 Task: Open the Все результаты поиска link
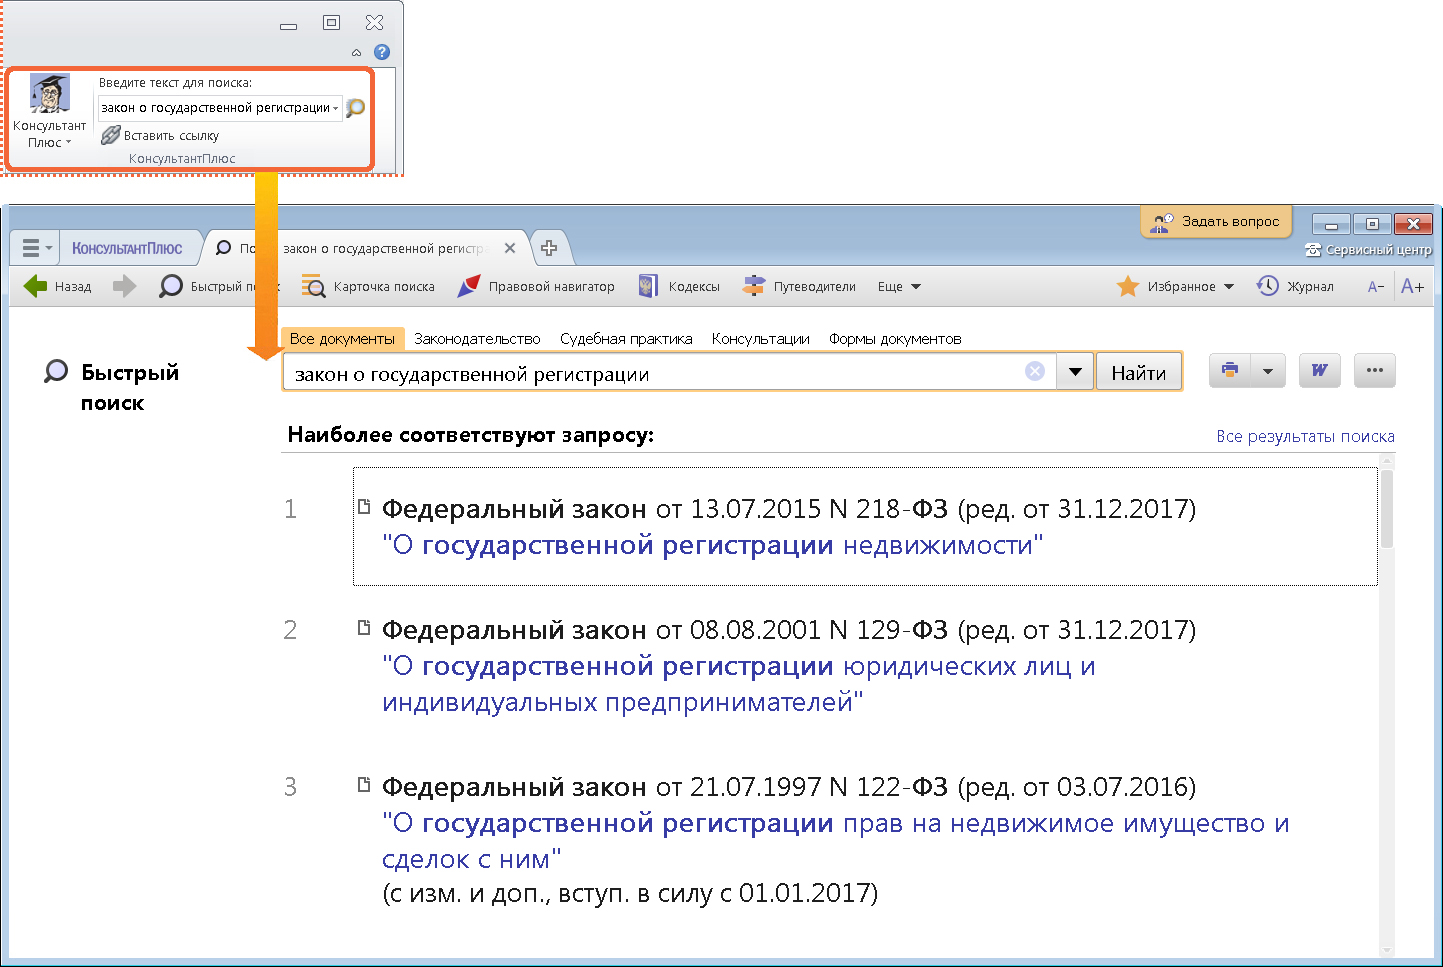pyautogui.click(x=1305, y=436)
